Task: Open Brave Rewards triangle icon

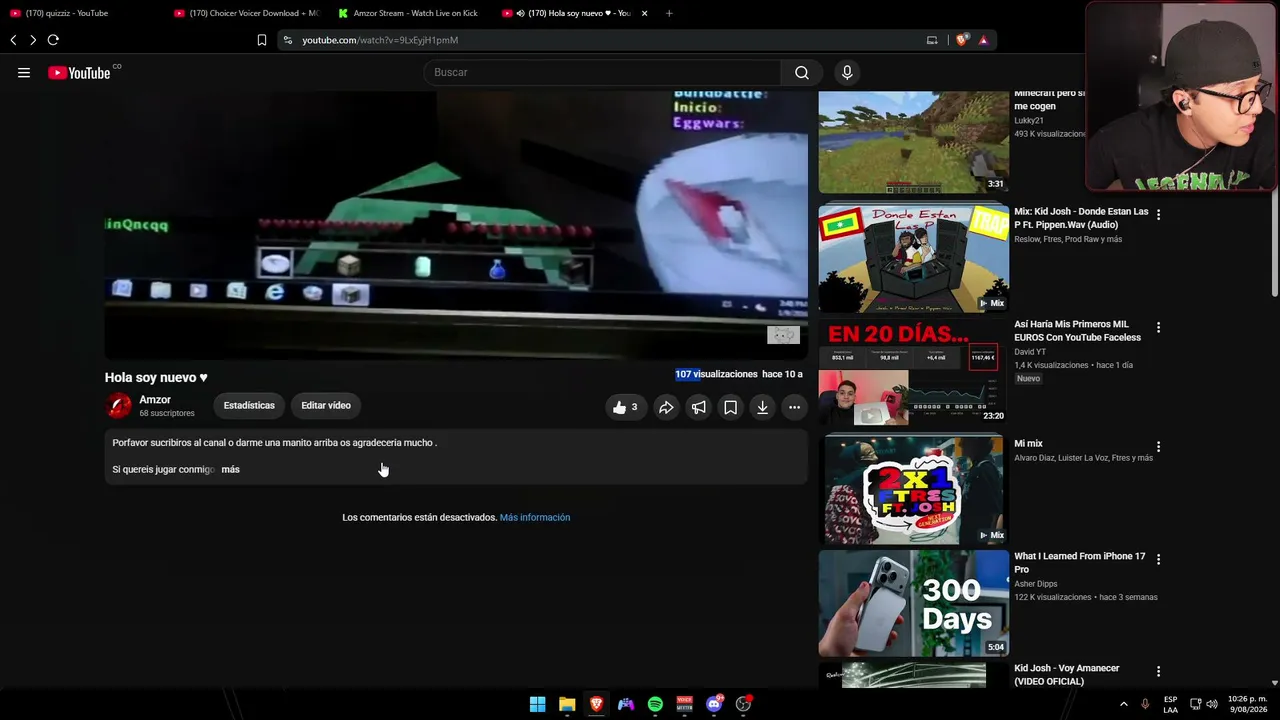Action: pos(983,40)
